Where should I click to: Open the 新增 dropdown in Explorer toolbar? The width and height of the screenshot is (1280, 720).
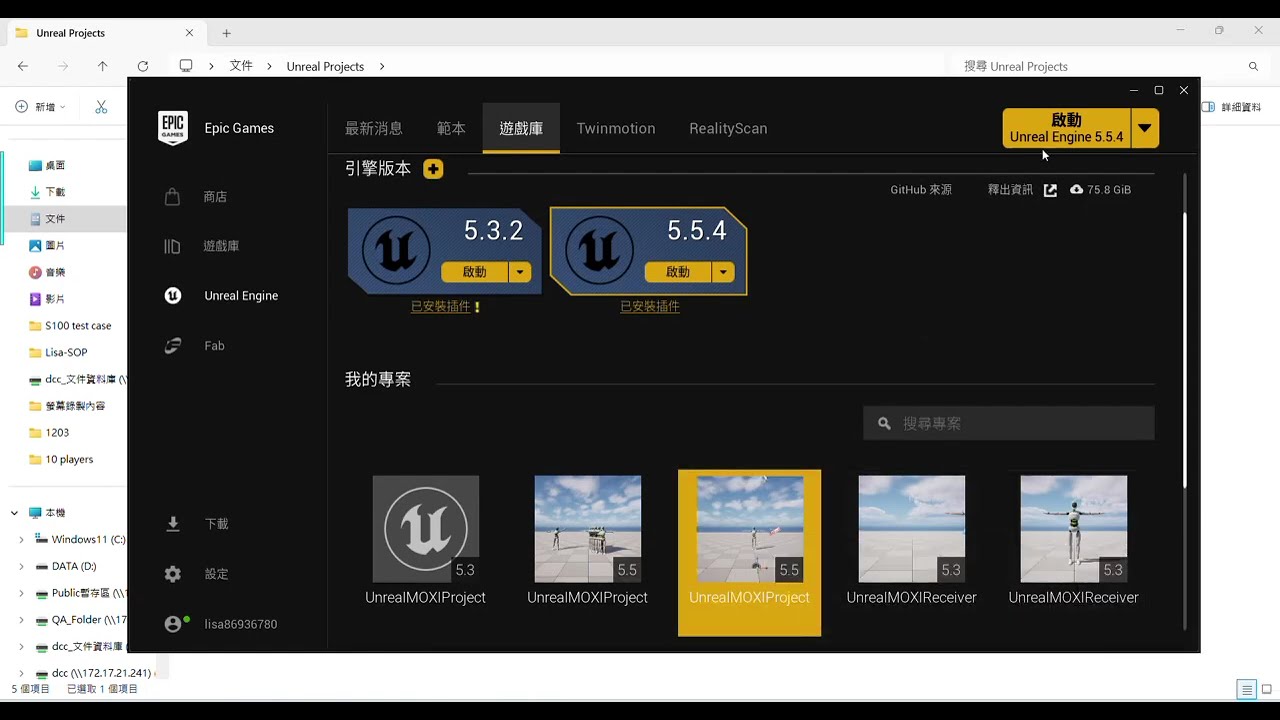(x=40, y=107)
